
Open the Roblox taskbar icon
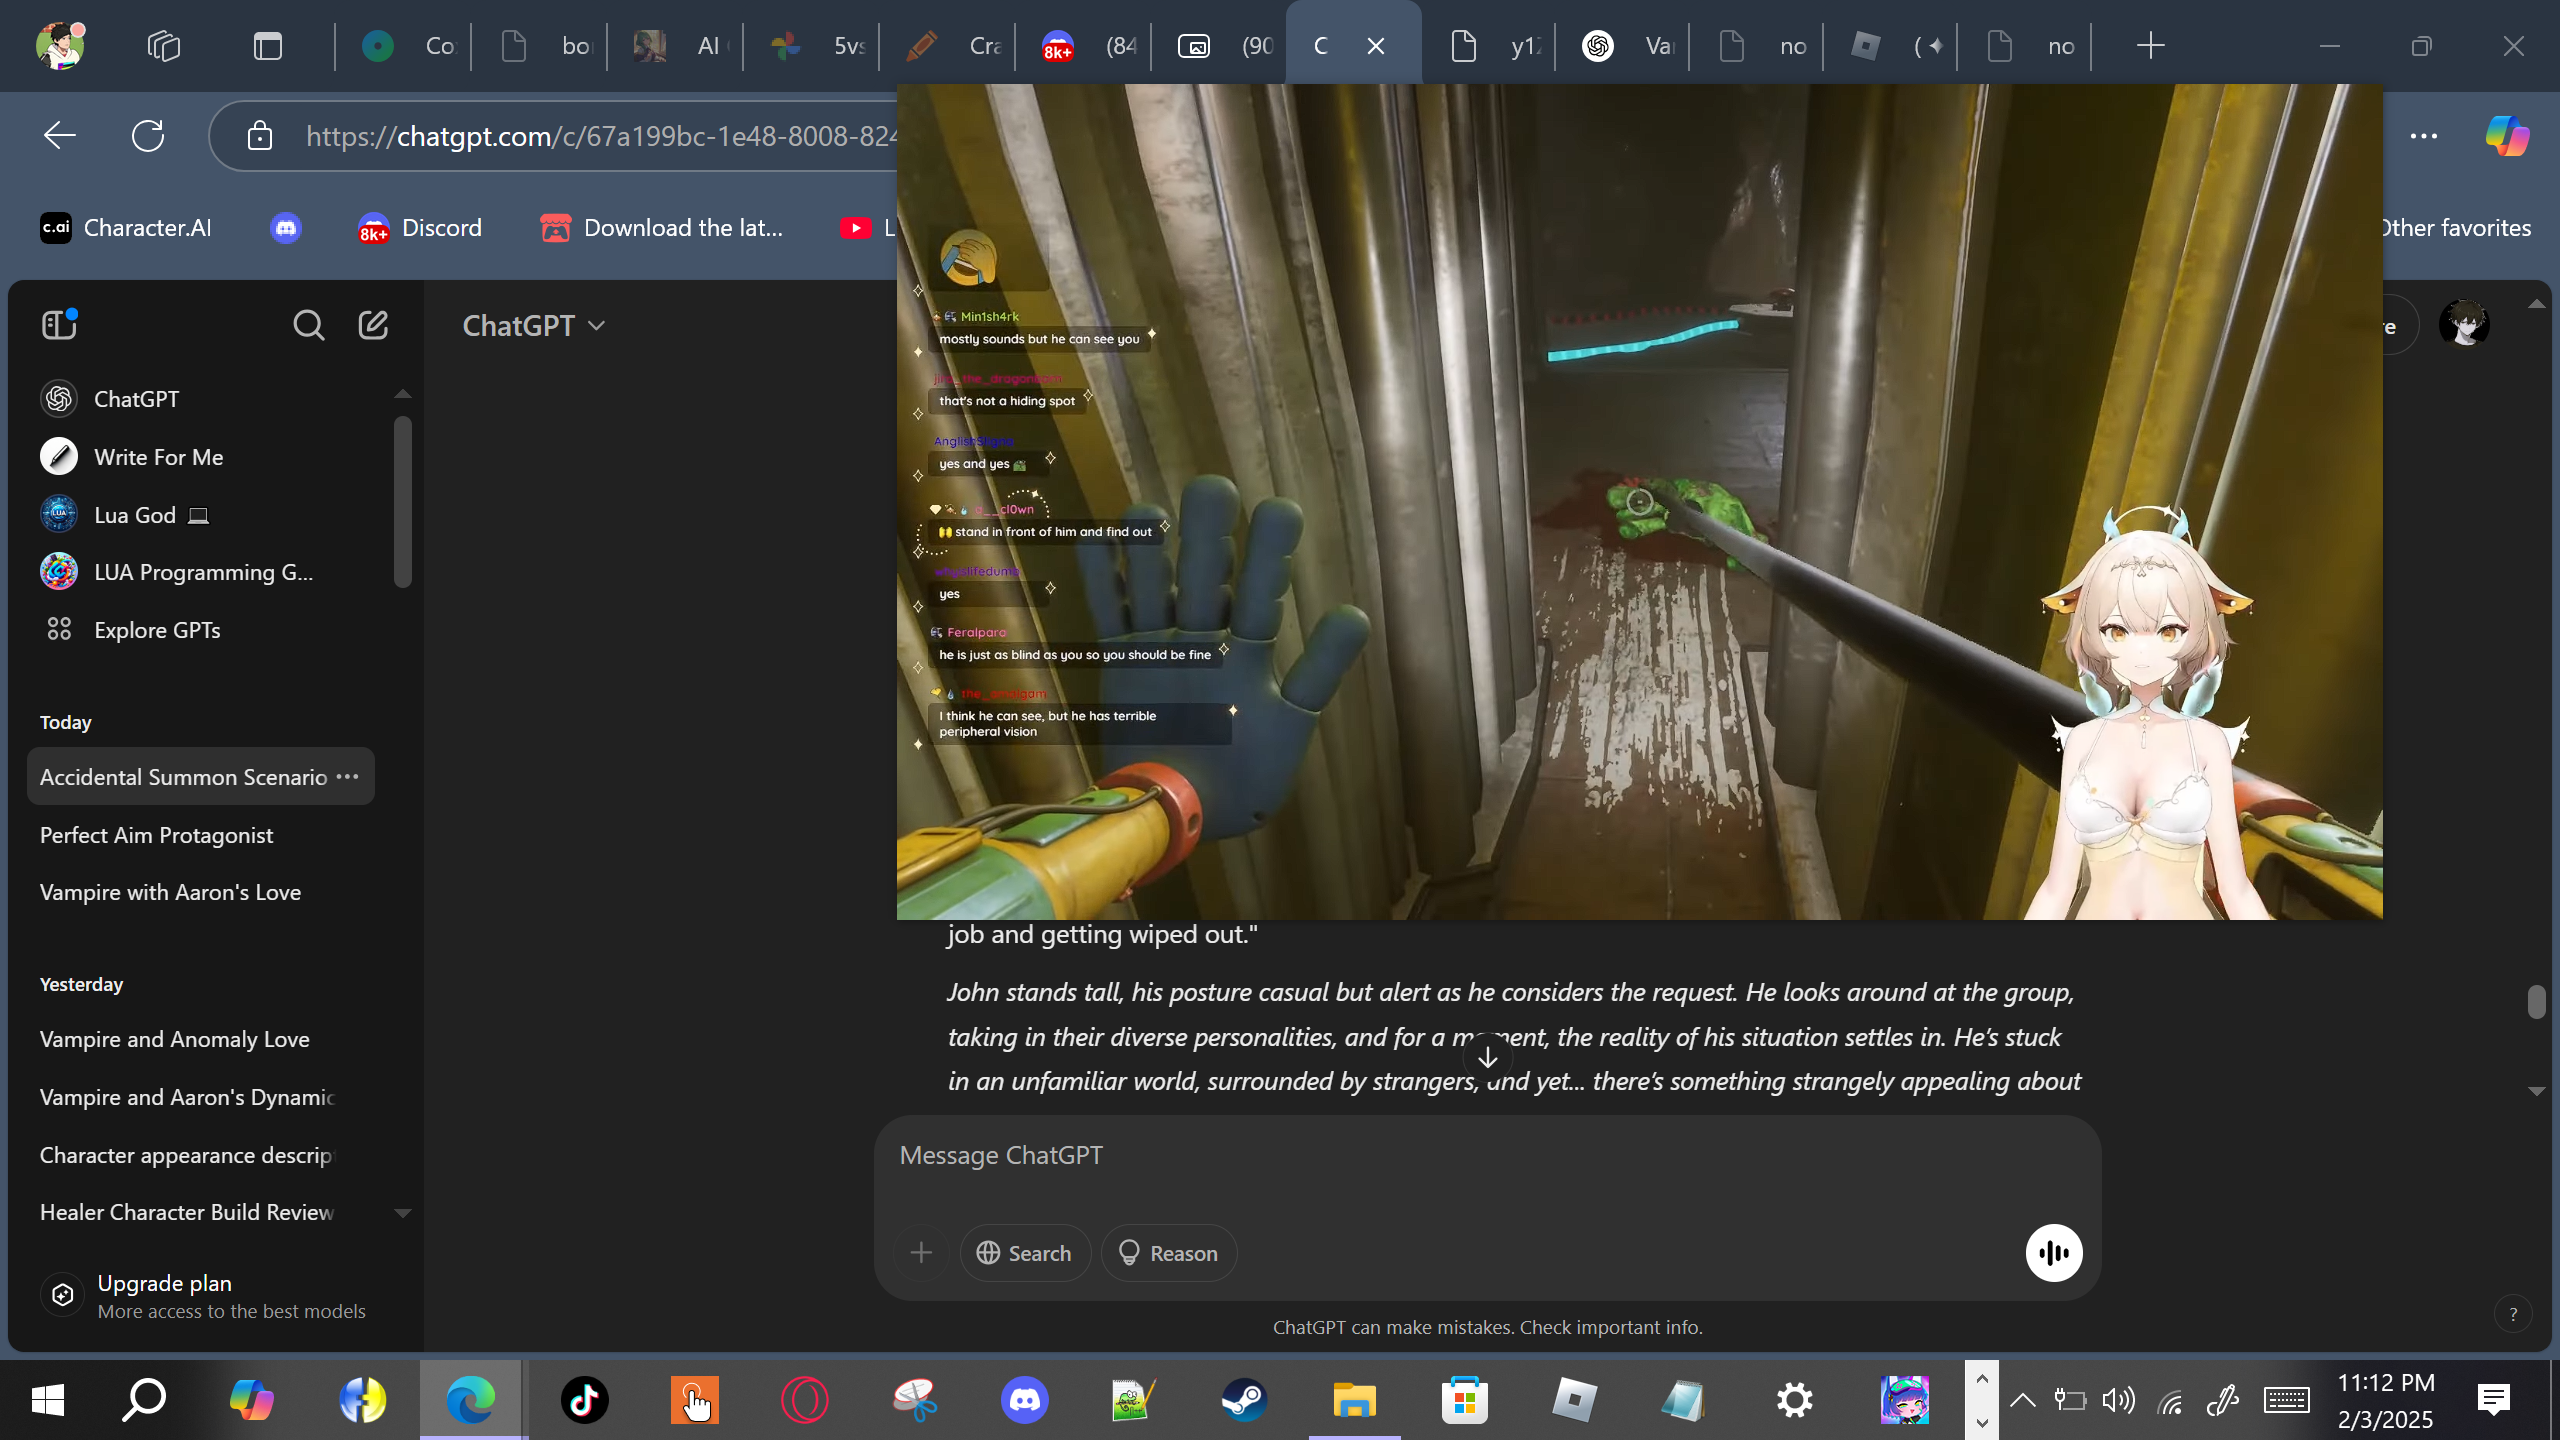tap(1574, 1400)
